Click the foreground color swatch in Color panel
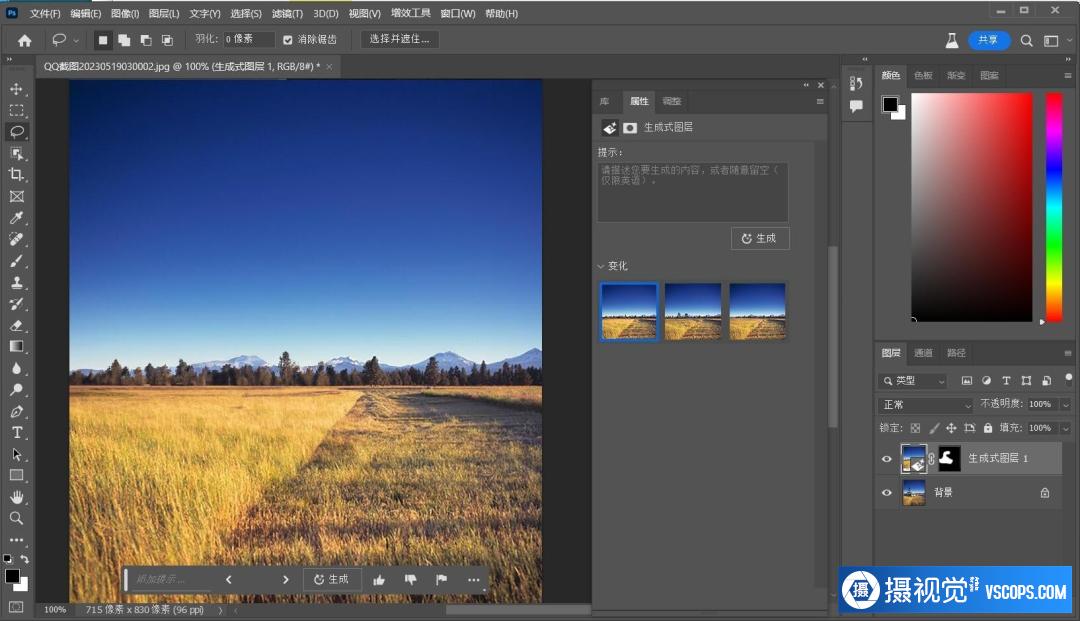 (890, 104)
